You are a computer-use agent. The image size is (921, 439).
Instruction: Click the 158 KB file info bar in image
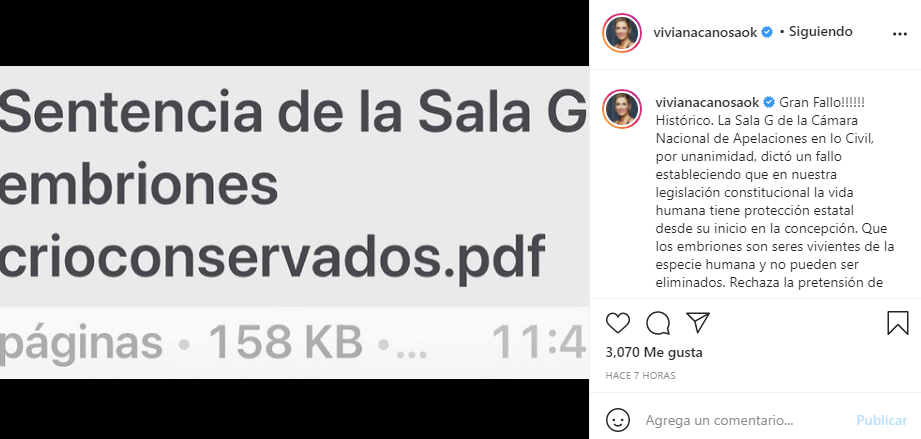click(x=294, y=342)
